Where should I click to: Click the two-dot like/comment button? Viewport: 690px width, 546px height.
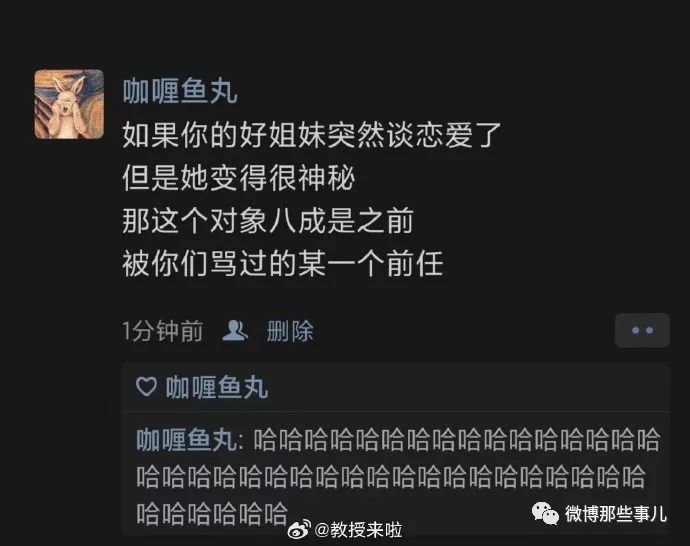(642, 330)
